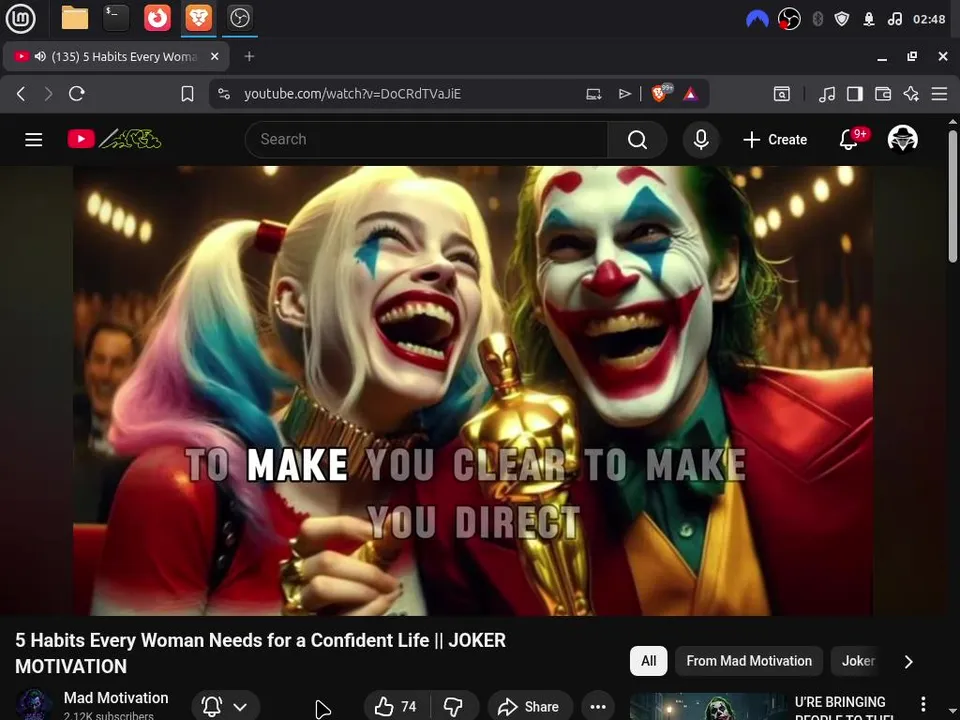Toggle the browser sidebar panel
960x720 pixels.
855,94
